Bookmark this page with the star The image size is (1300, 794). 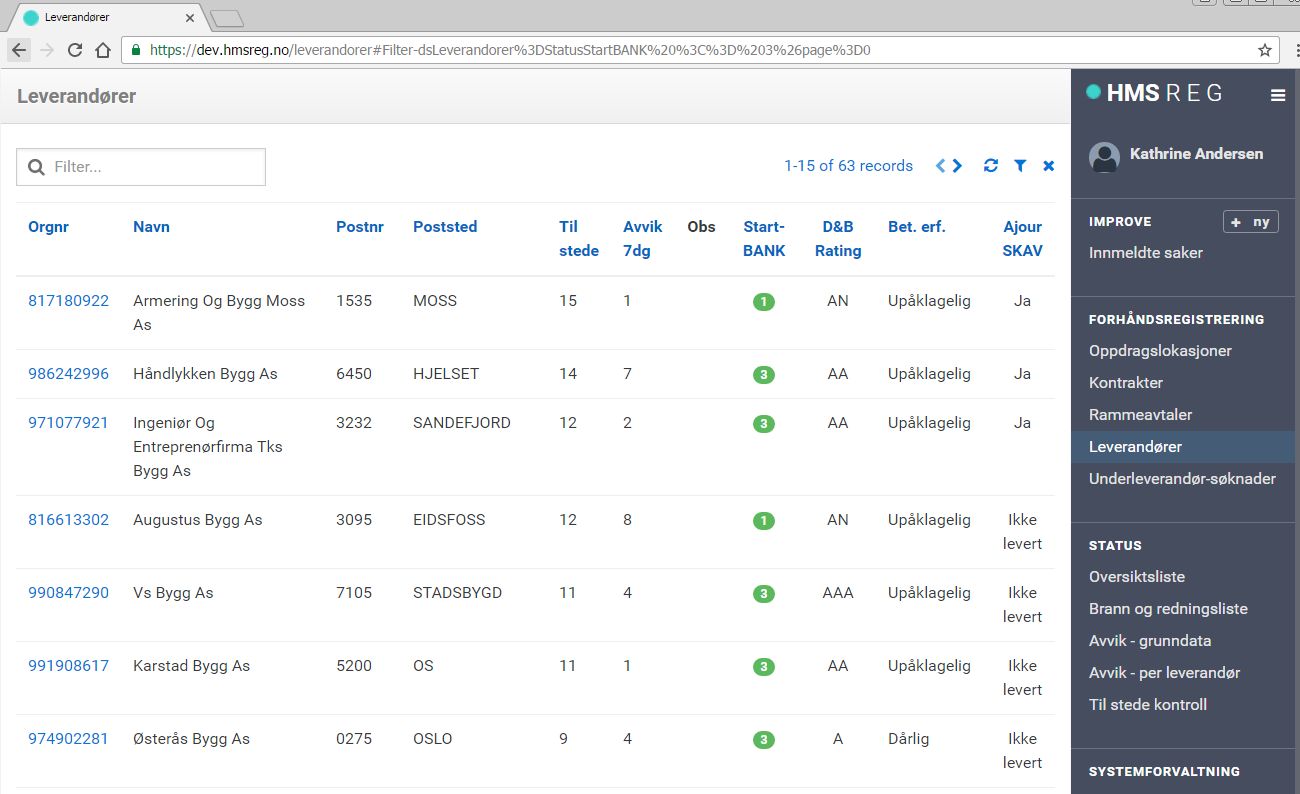[1264, 50]
